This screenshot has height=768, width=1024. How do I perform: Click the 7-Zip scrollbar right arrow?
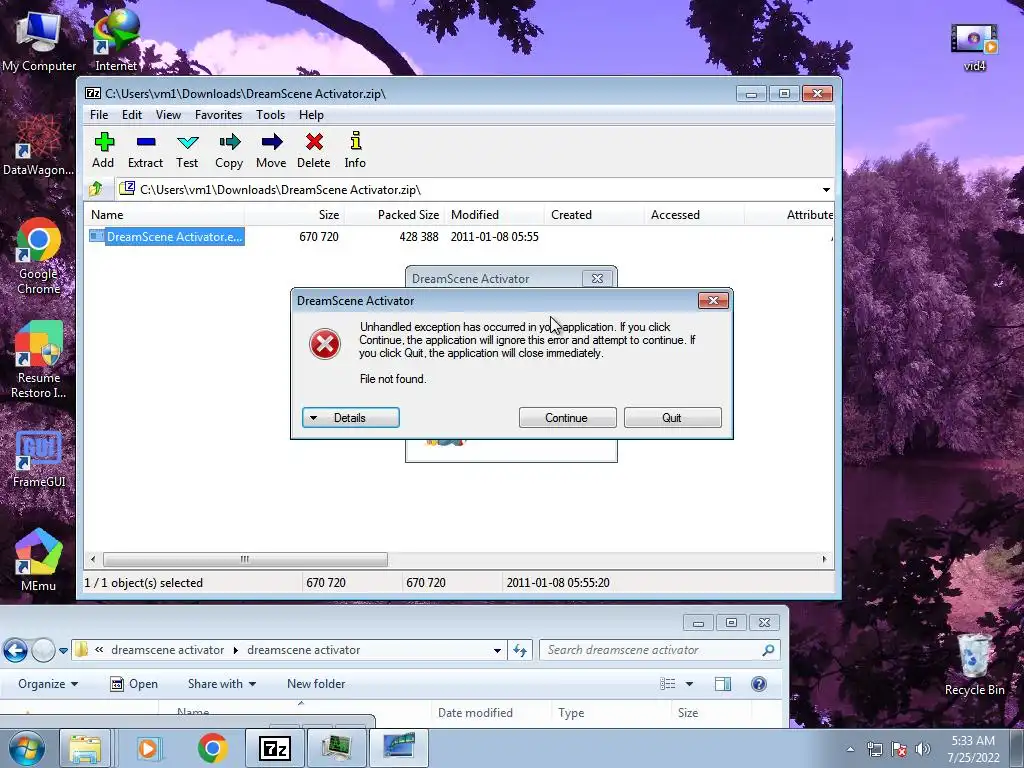pyautogui.click(x=824, y=560)
